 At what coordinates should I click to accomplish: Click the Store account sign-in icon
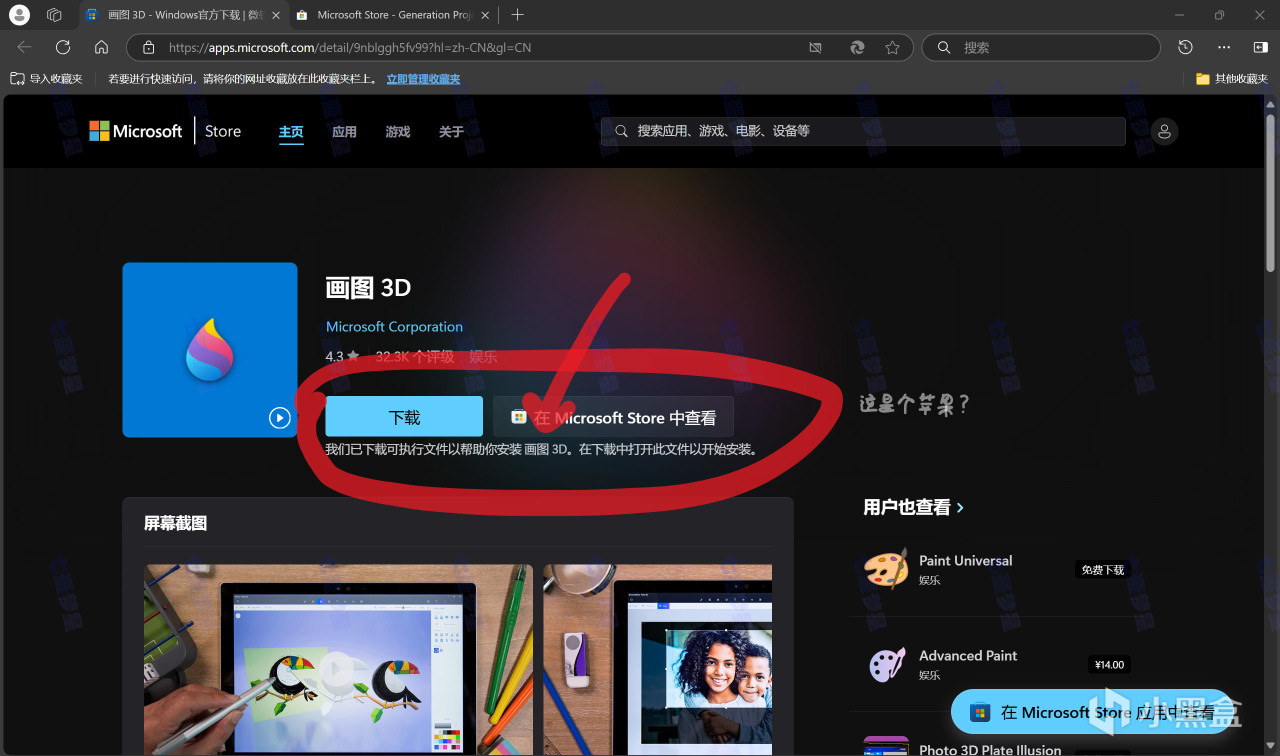[1164, 131]
